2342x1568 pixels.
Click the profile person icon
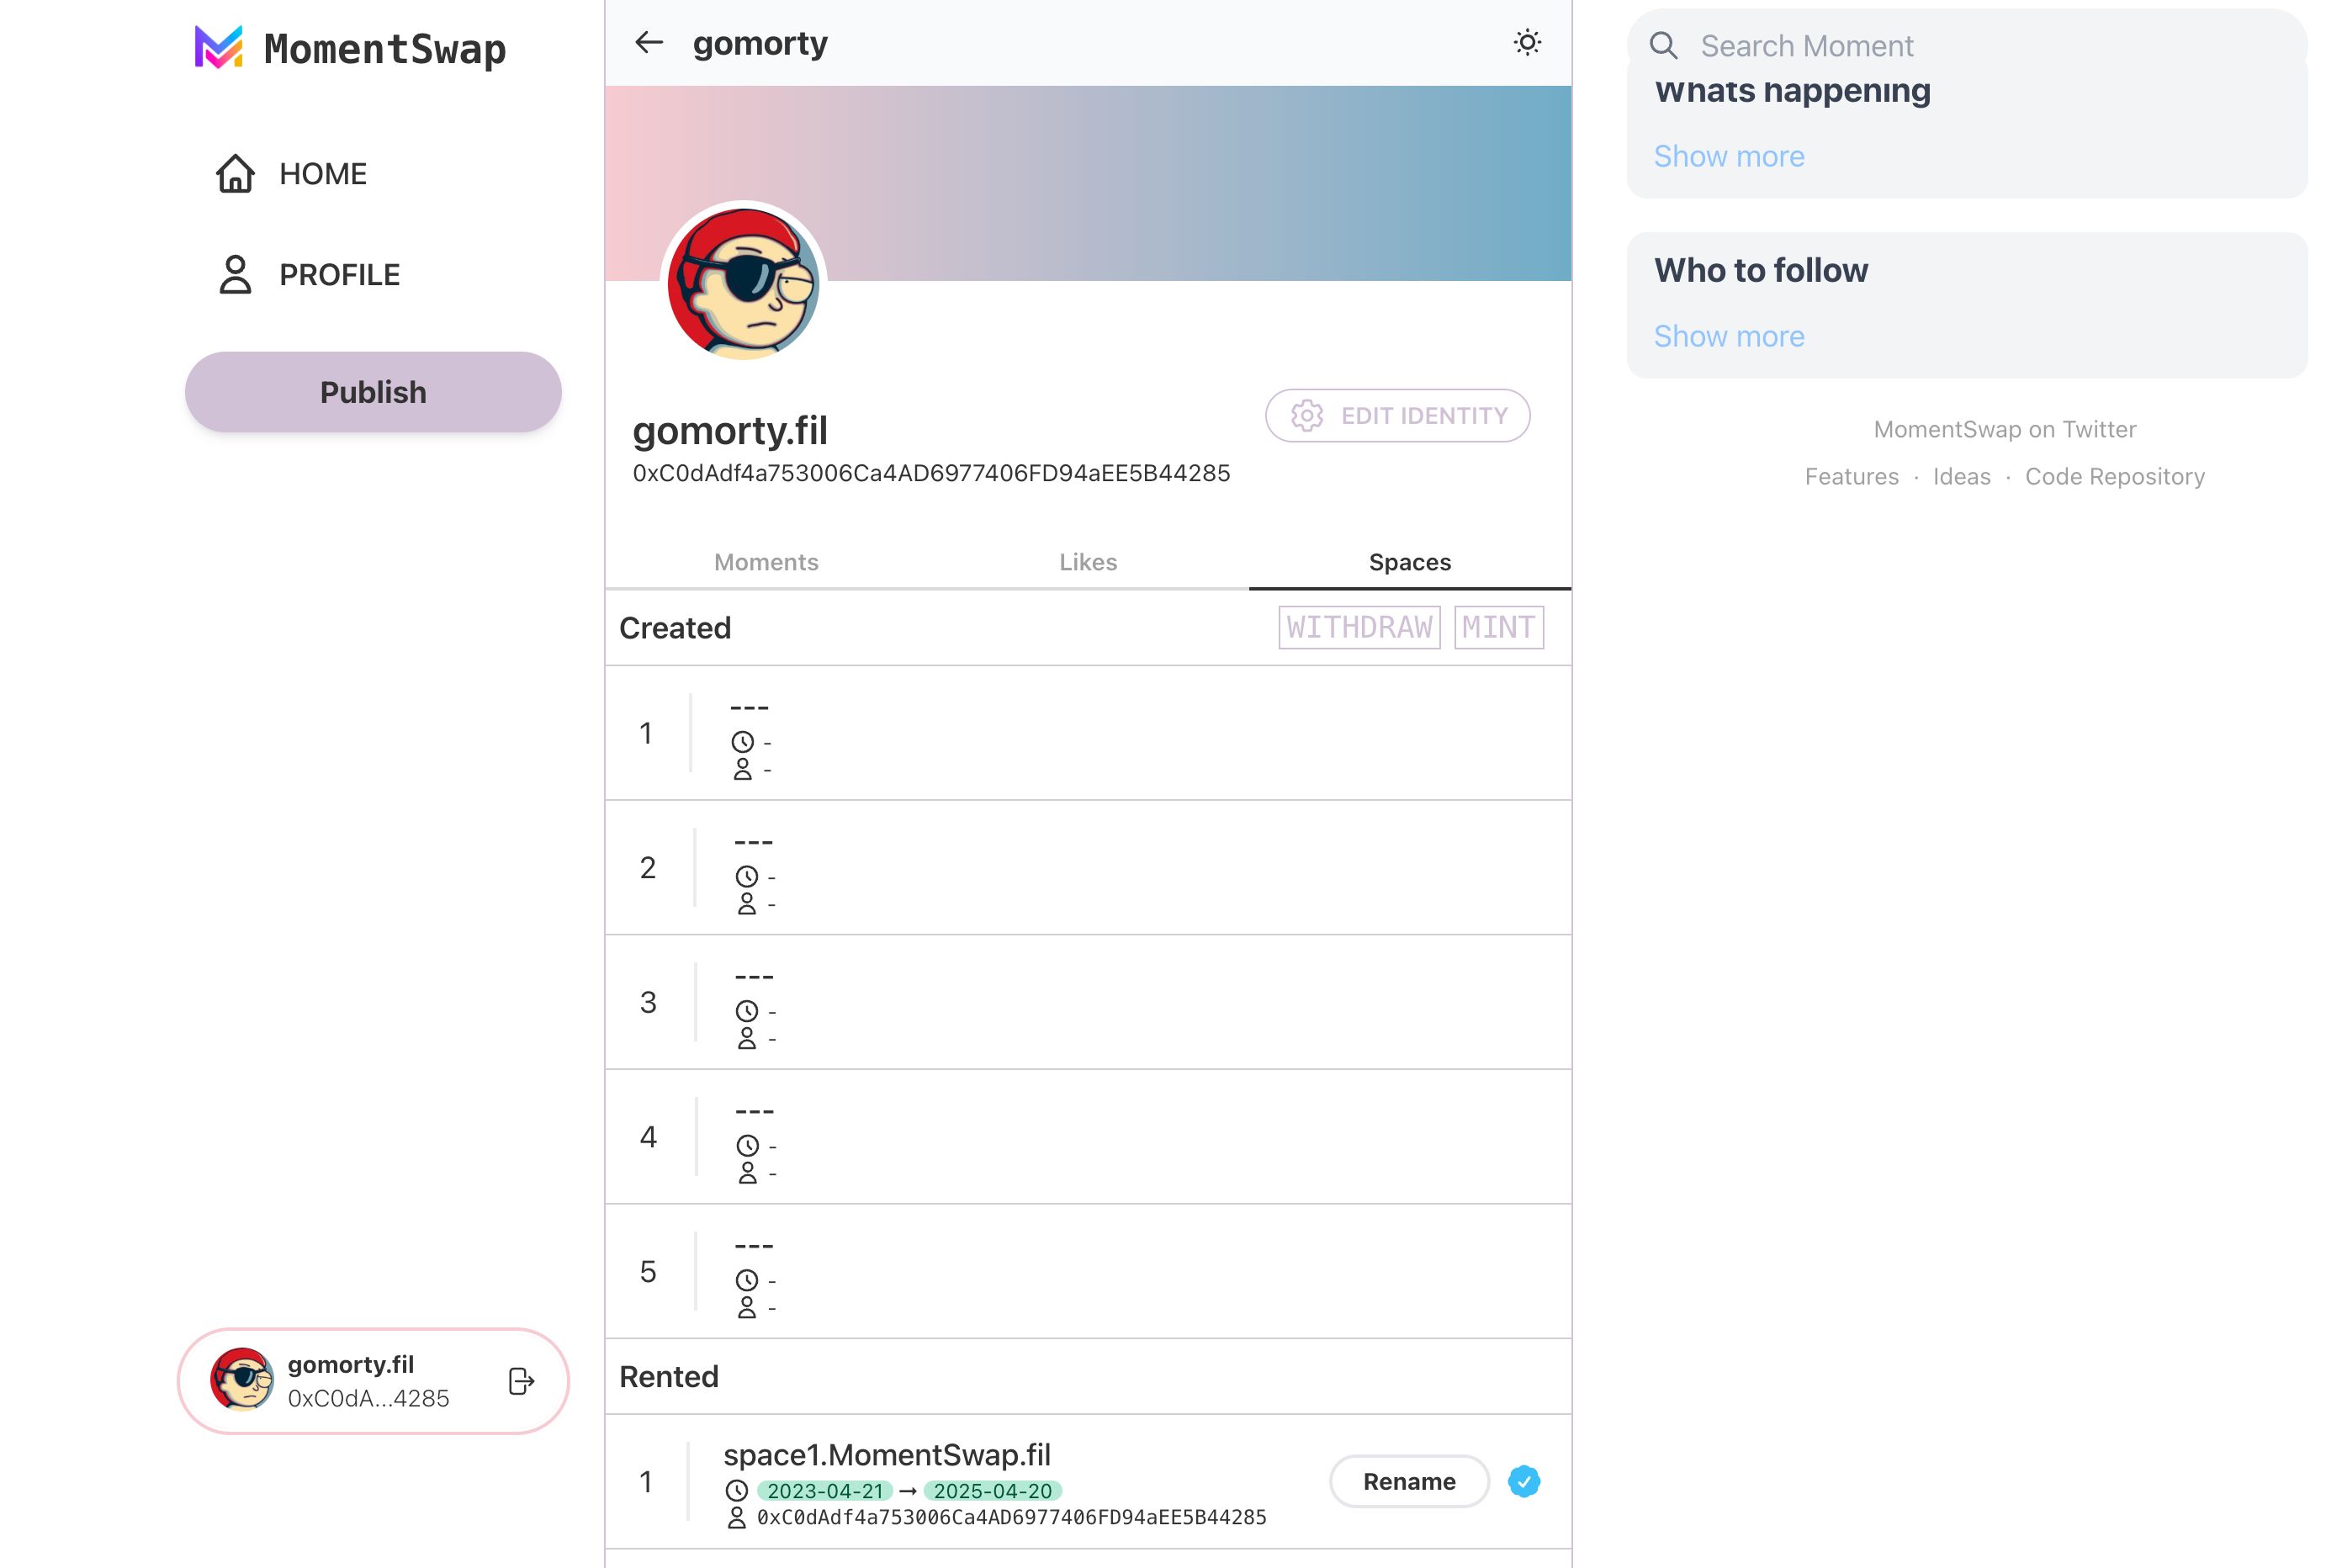[x=235, y=275]
